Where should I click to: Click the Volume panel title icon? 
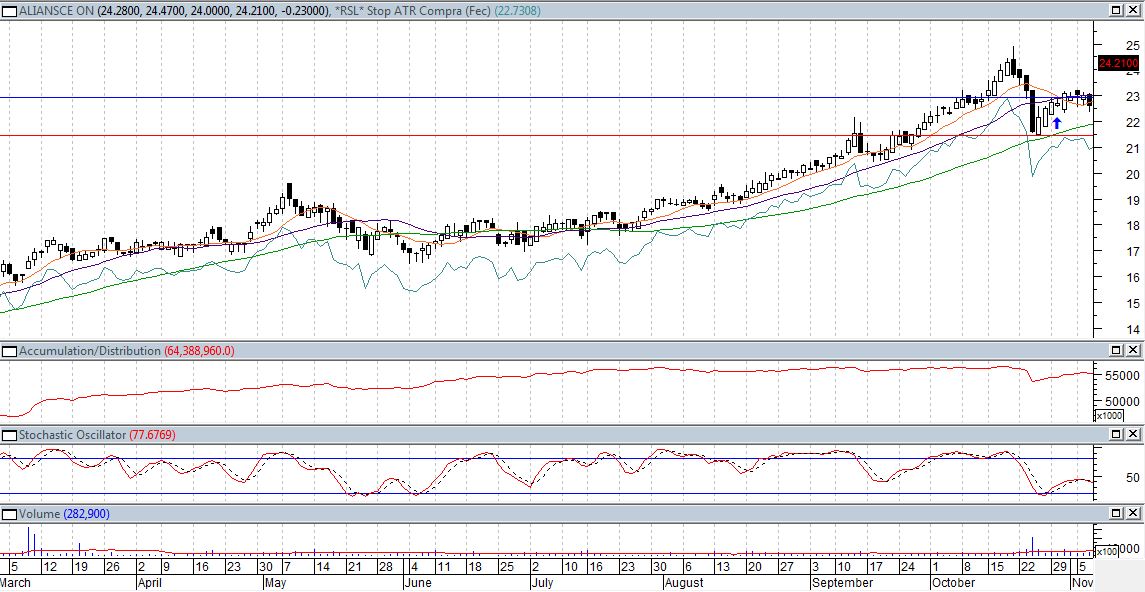pos(9,514)
